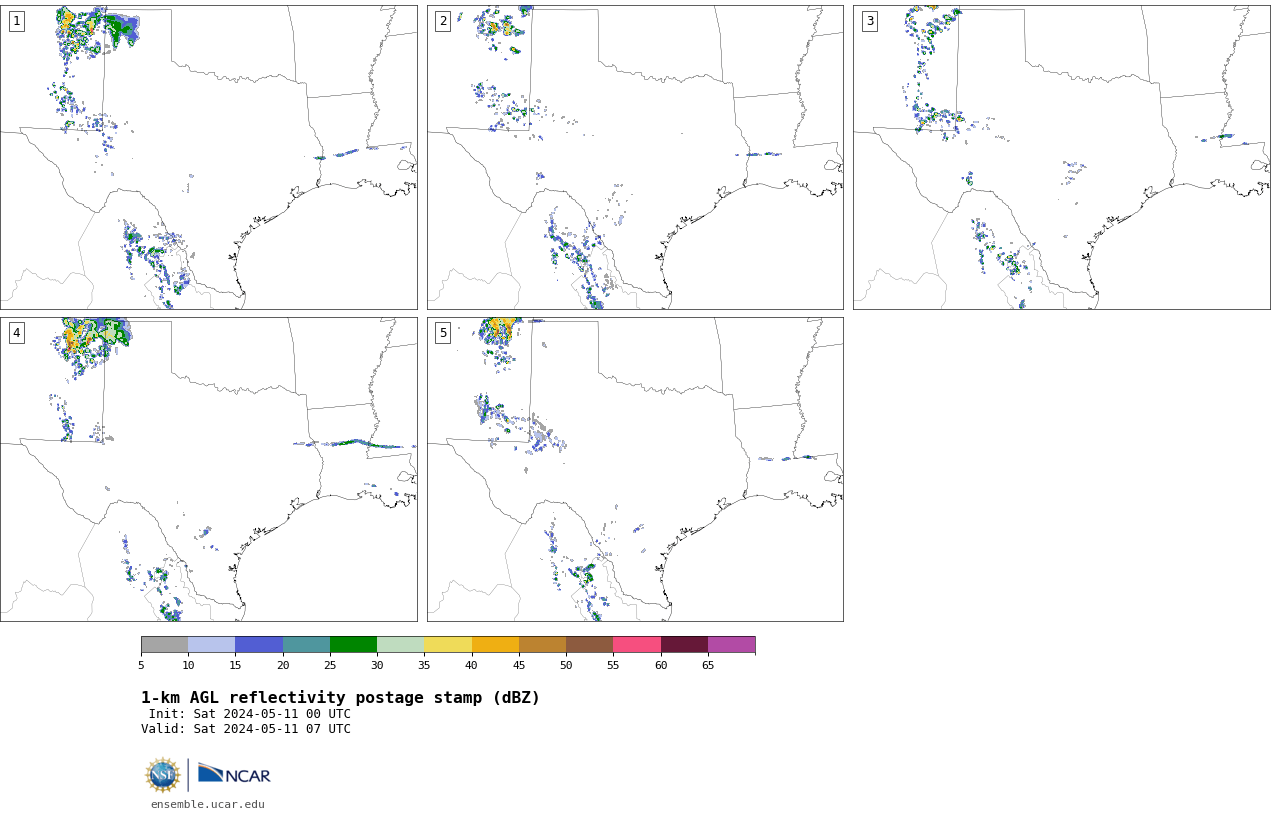This screenshot has height=815, width=1280.
Task: Click the number 1 panel label
Action: (17, 21)
